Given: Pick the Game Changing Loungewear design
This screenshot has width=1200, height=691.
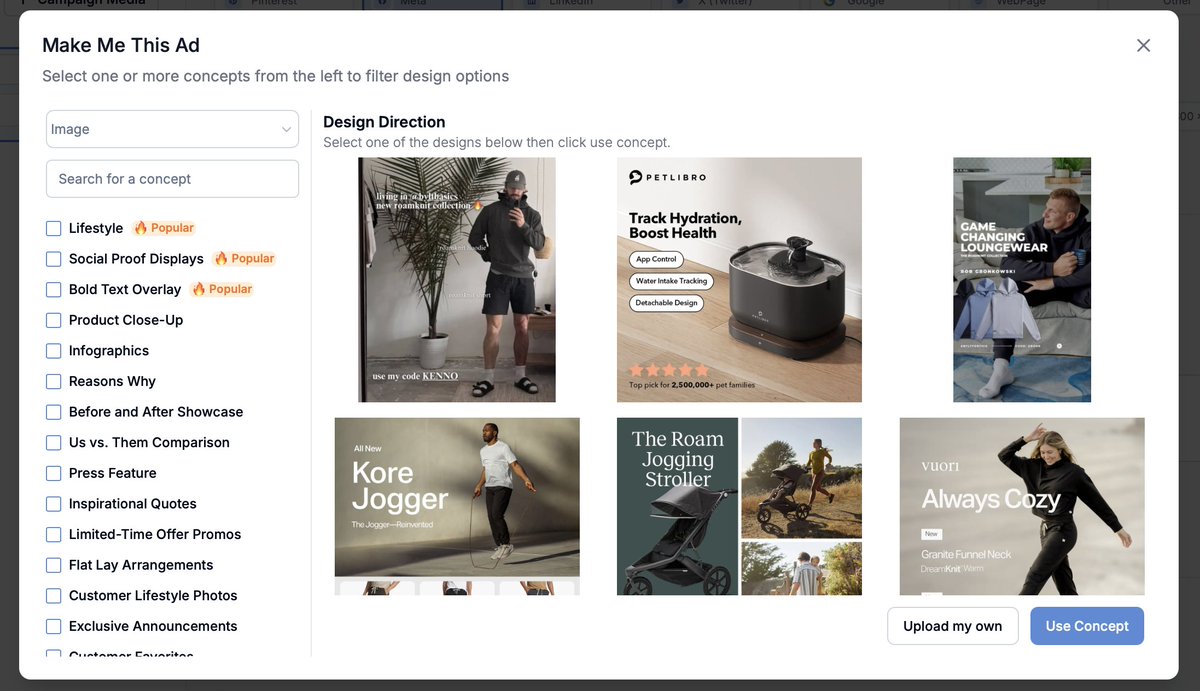Looking at the screenshot, I should pyautogui.click(x=1022, y=280).
